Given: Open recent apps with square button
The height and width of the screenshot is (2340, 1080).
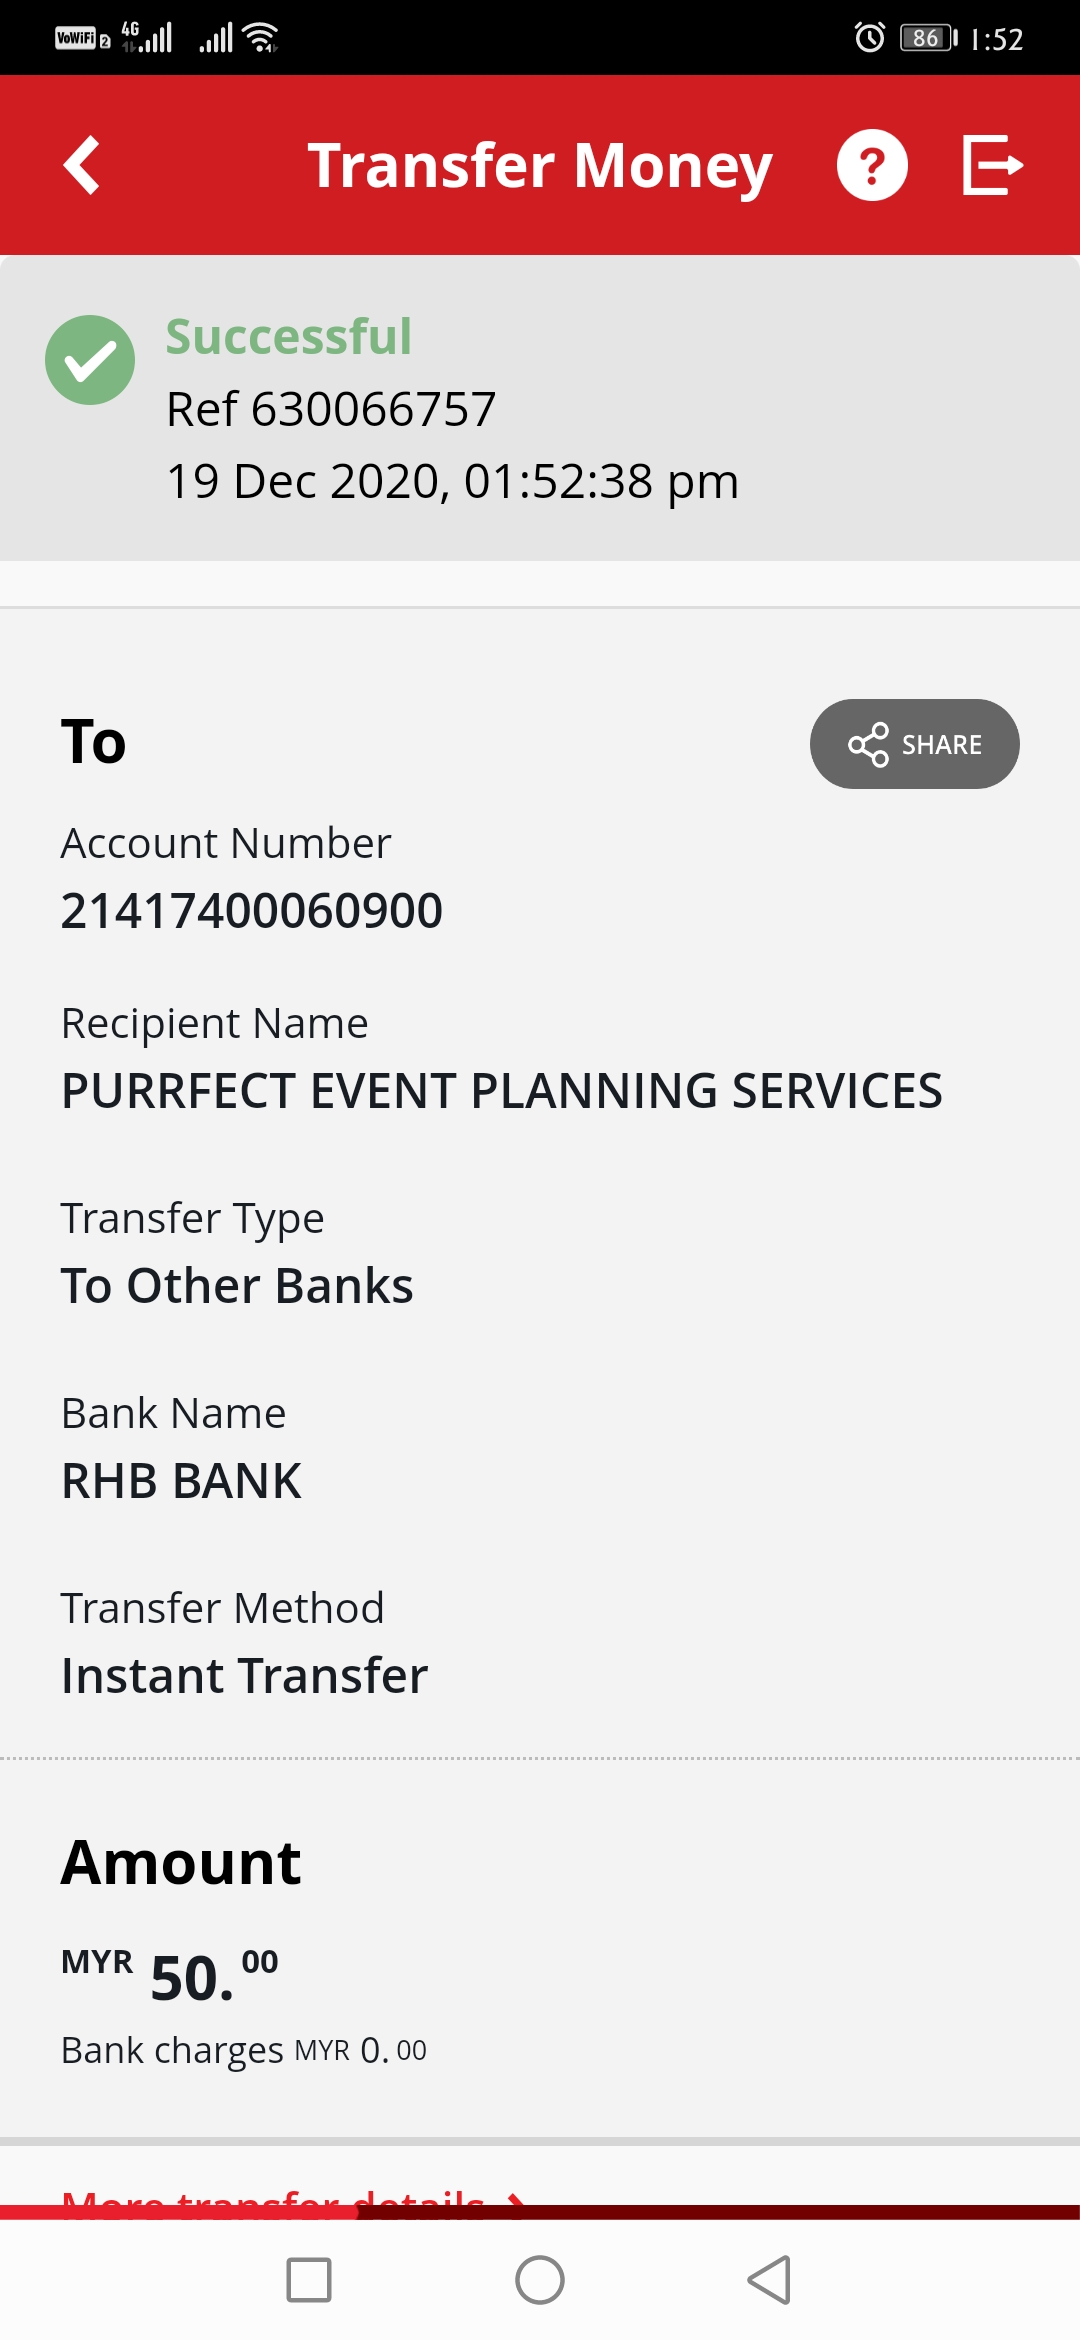Looking at the screenshot, I should [x=309, y=2280].
